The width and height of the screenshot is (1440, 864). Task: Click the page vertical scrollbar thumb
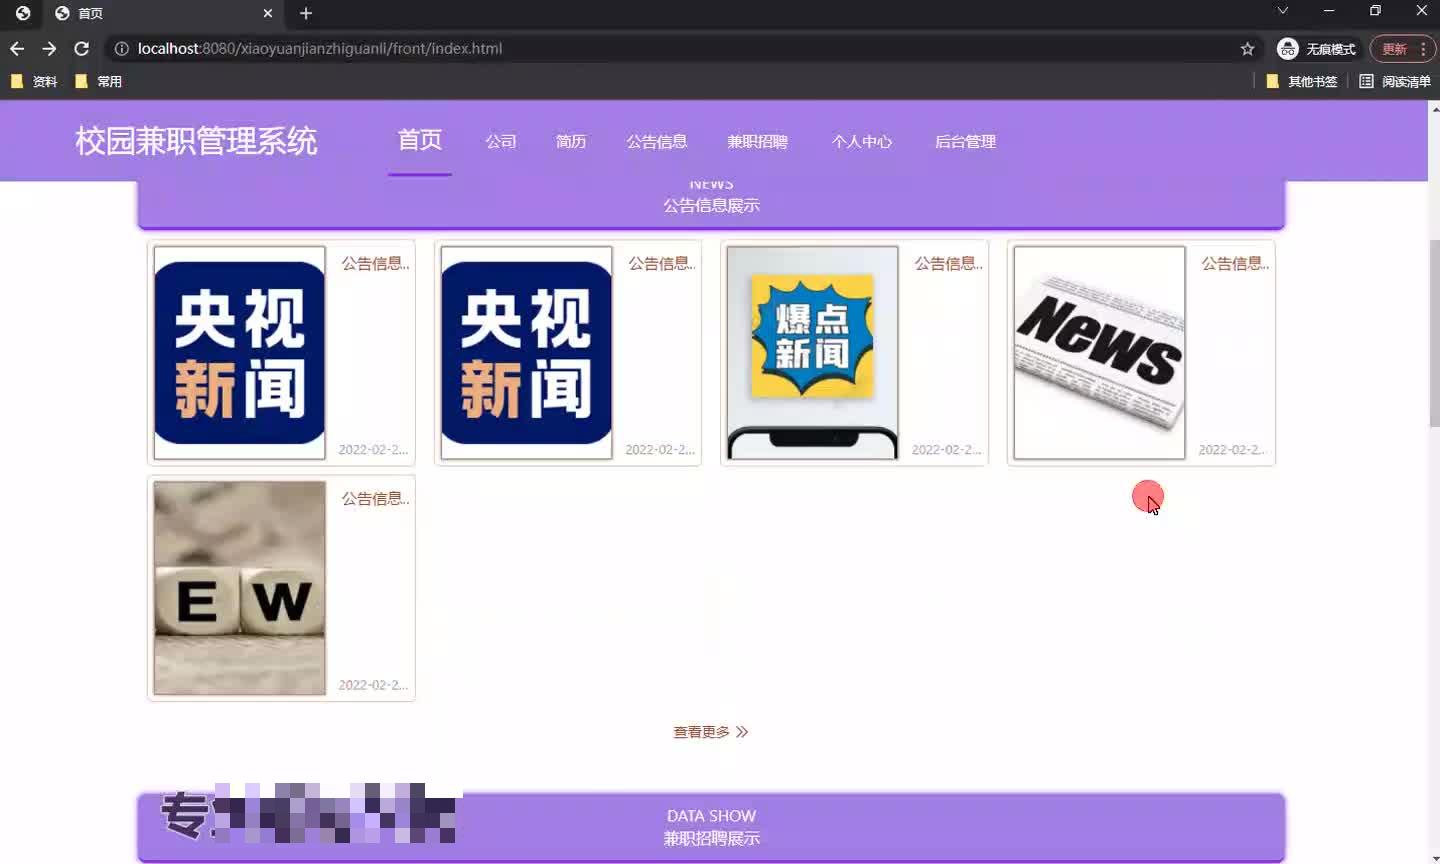pos(1434,333)
